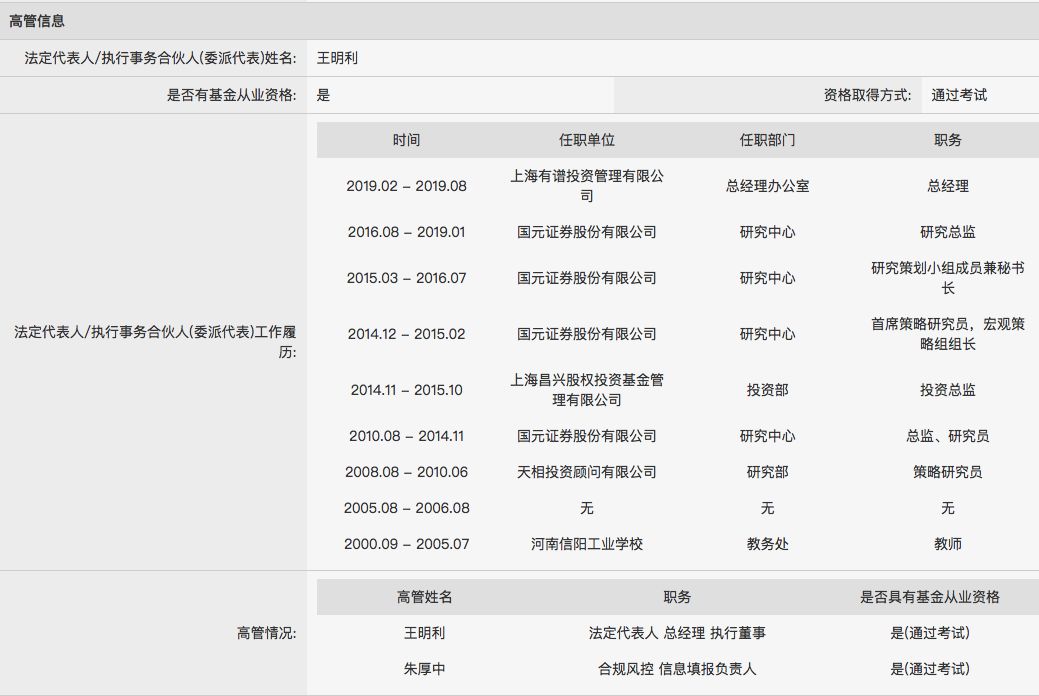Select 河南信阳工业学校 cell
This screenshot has width=1039, height=696.
click(x=586, y=544)
